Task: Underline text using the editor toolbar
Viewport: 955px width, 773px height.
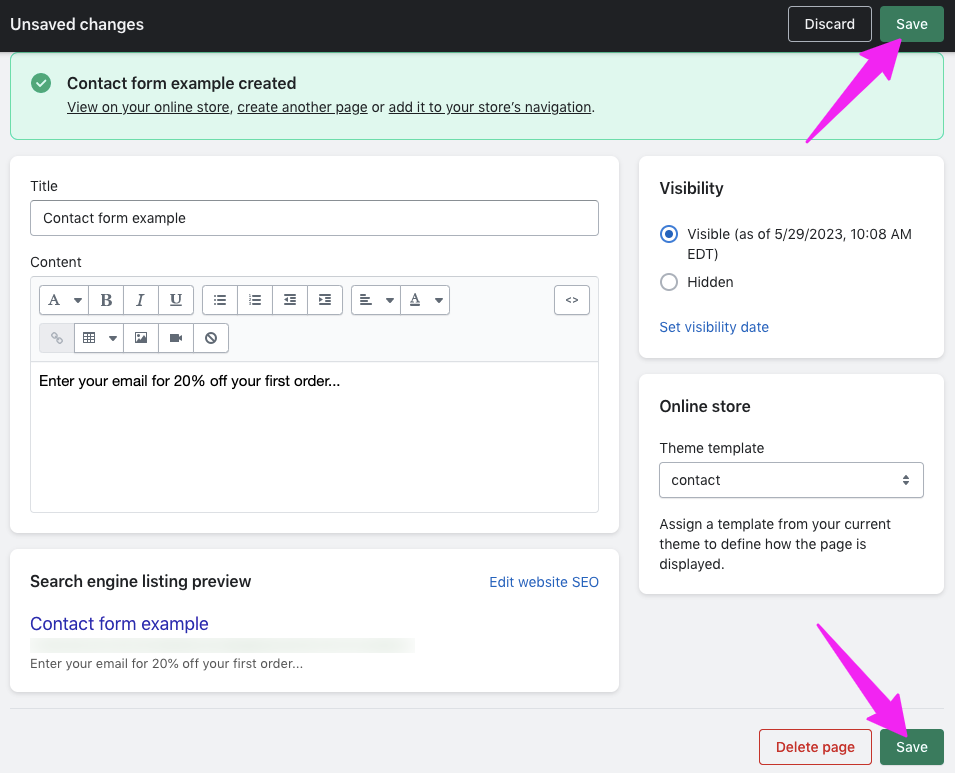Action: click(x=176, y=299)
